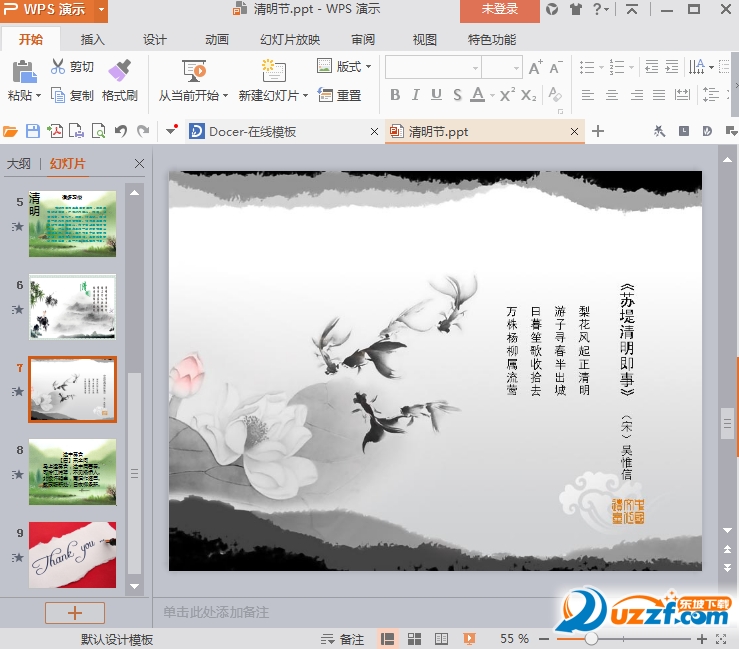Close the slide thumbnail panel
Viewport: 739px width, 649px height.
point(139,164)
